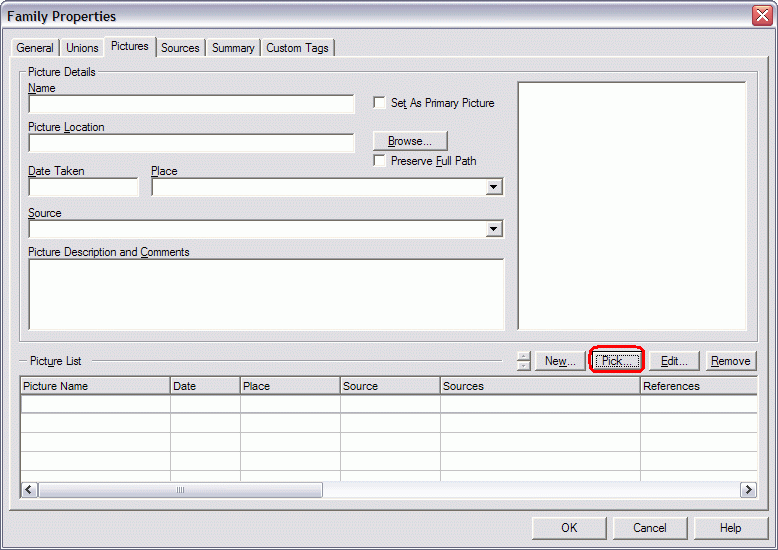Confirm the dialog with OK
Screen dimensions: 778x550
click(x=569, y=528)
